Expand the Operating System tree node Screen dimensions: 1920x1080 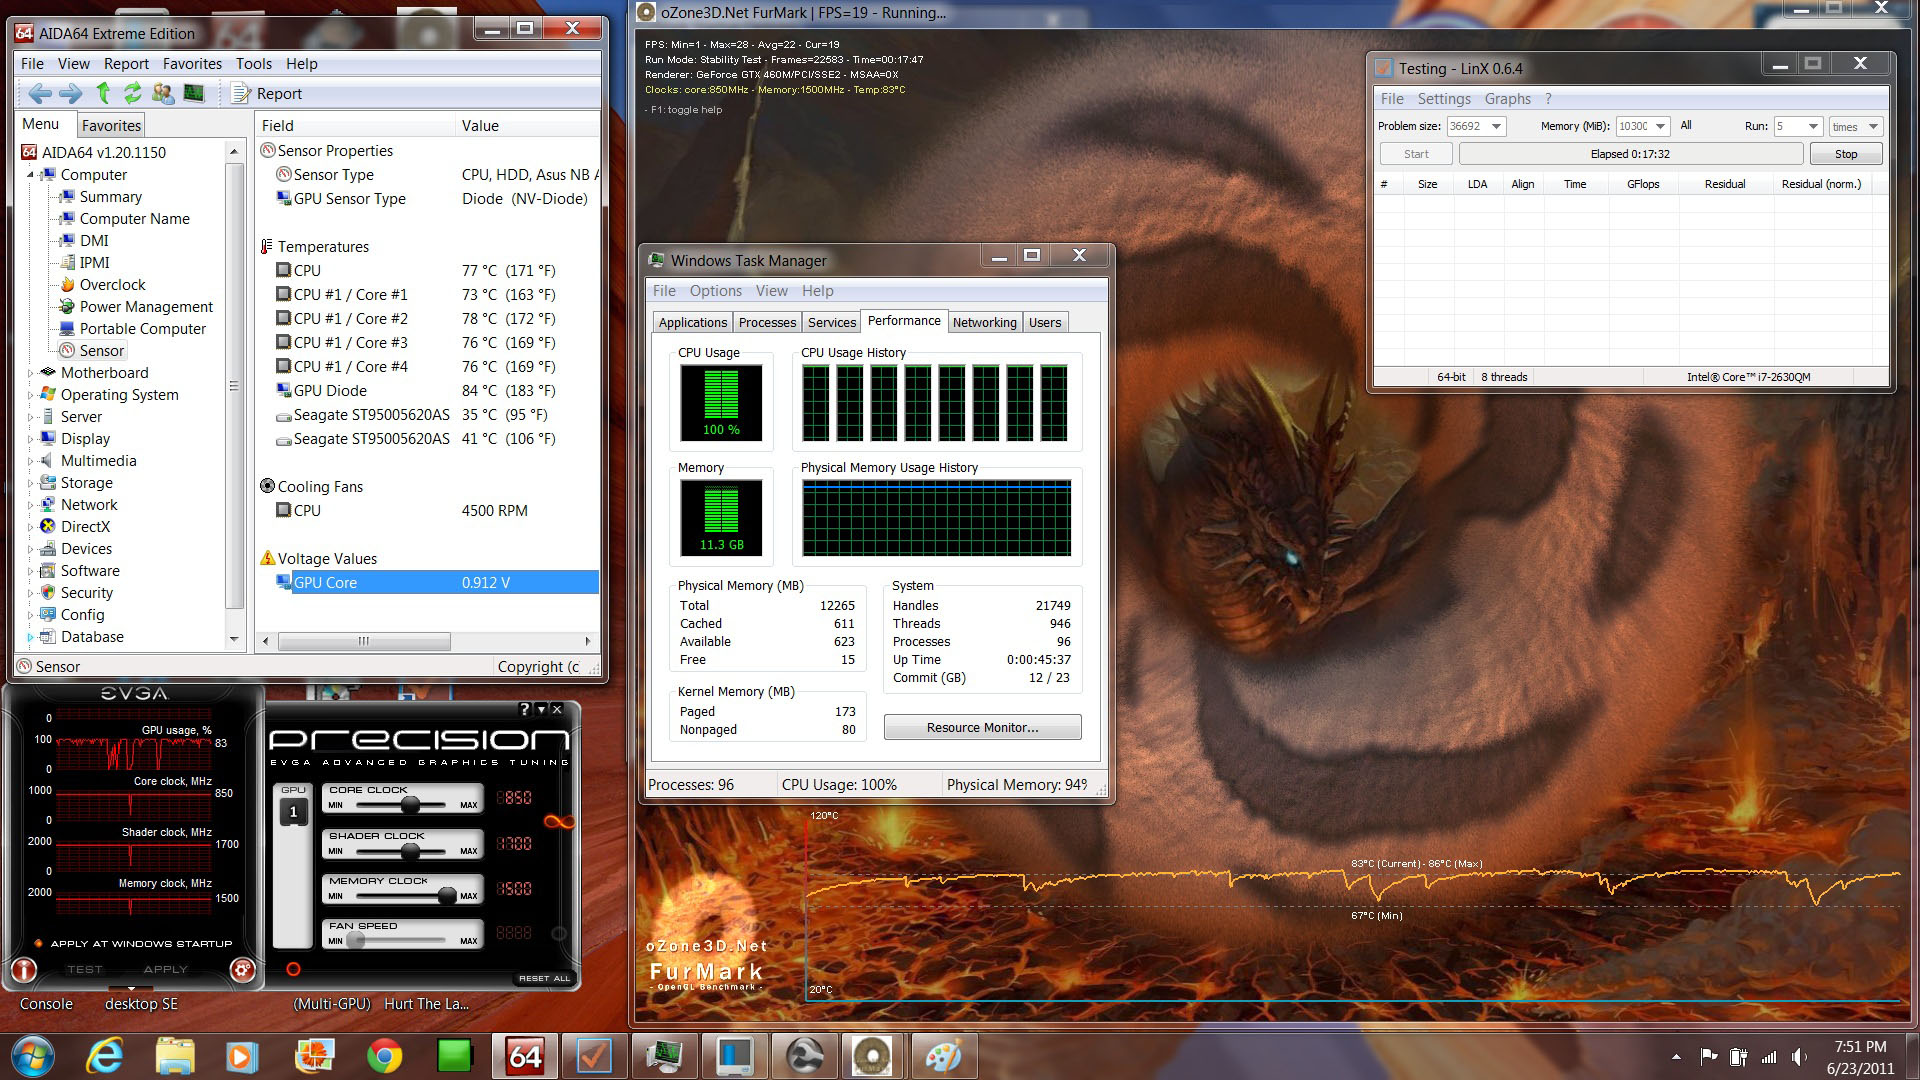pos(31,395)
